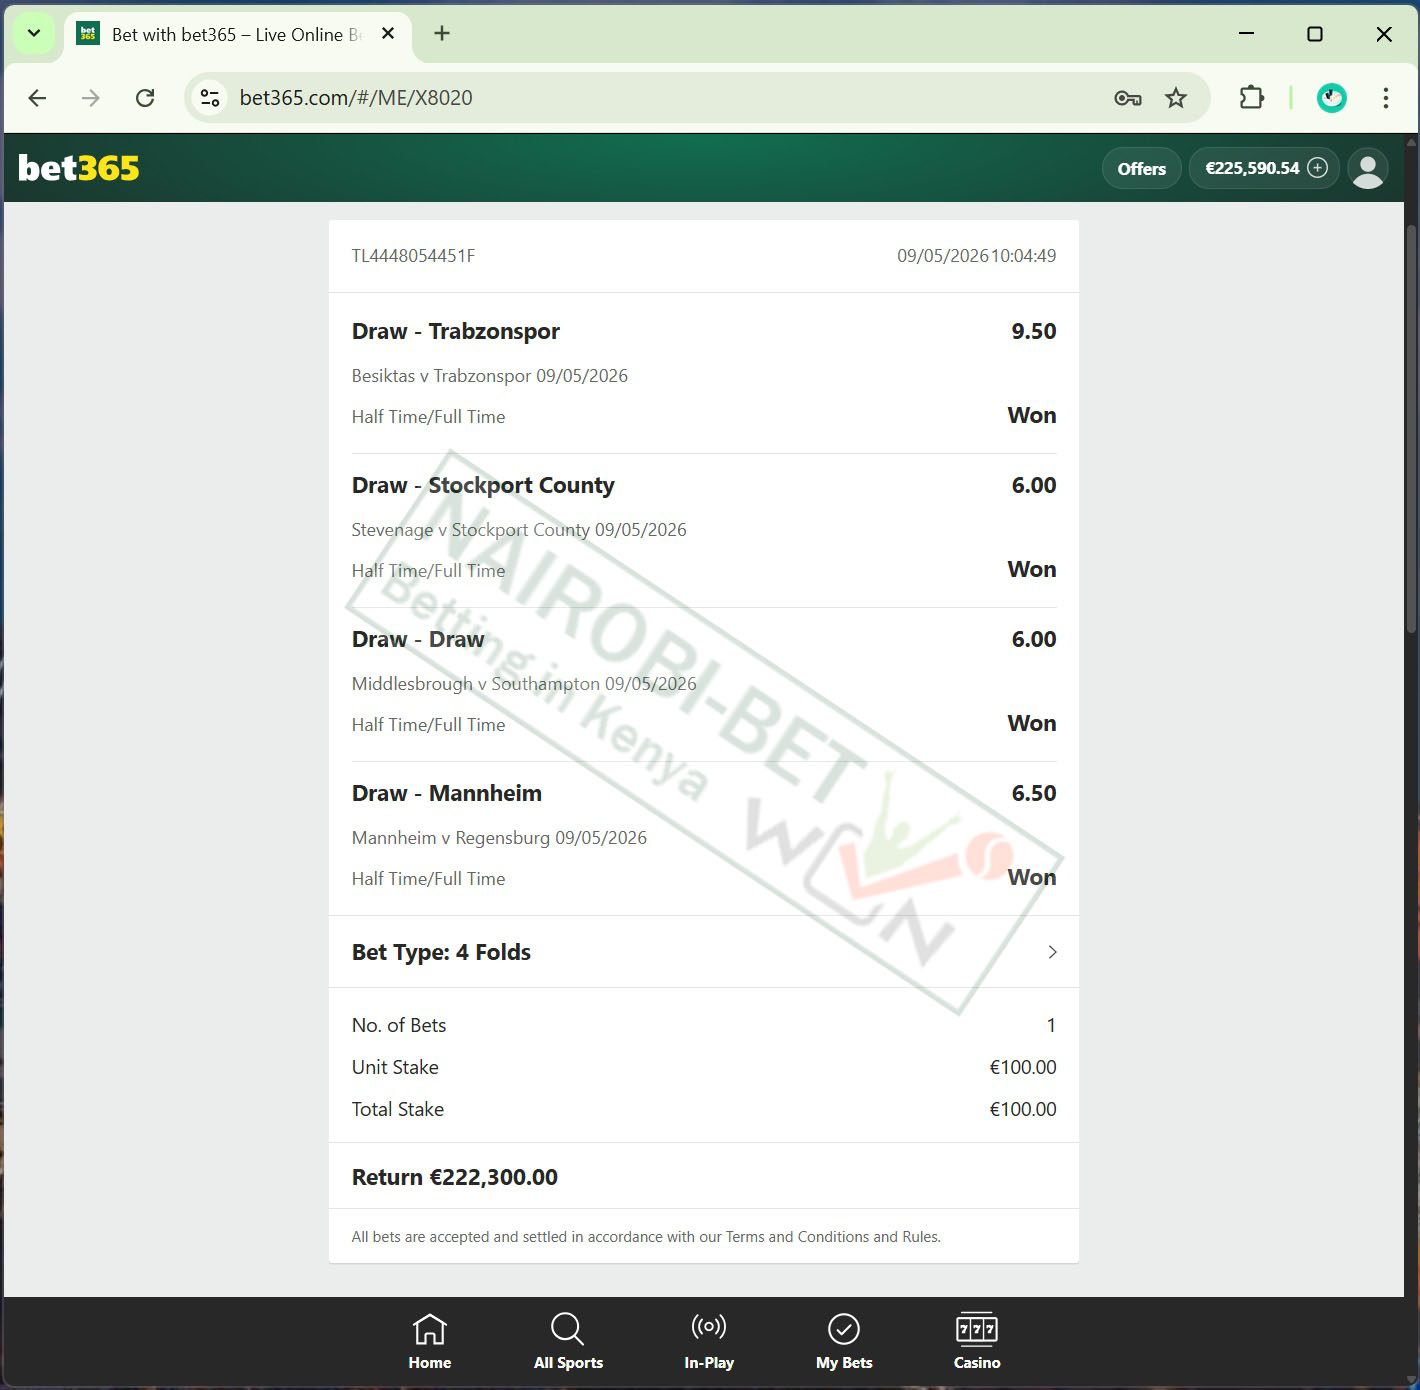Click the bet365 logo in the header

point(79,168)
